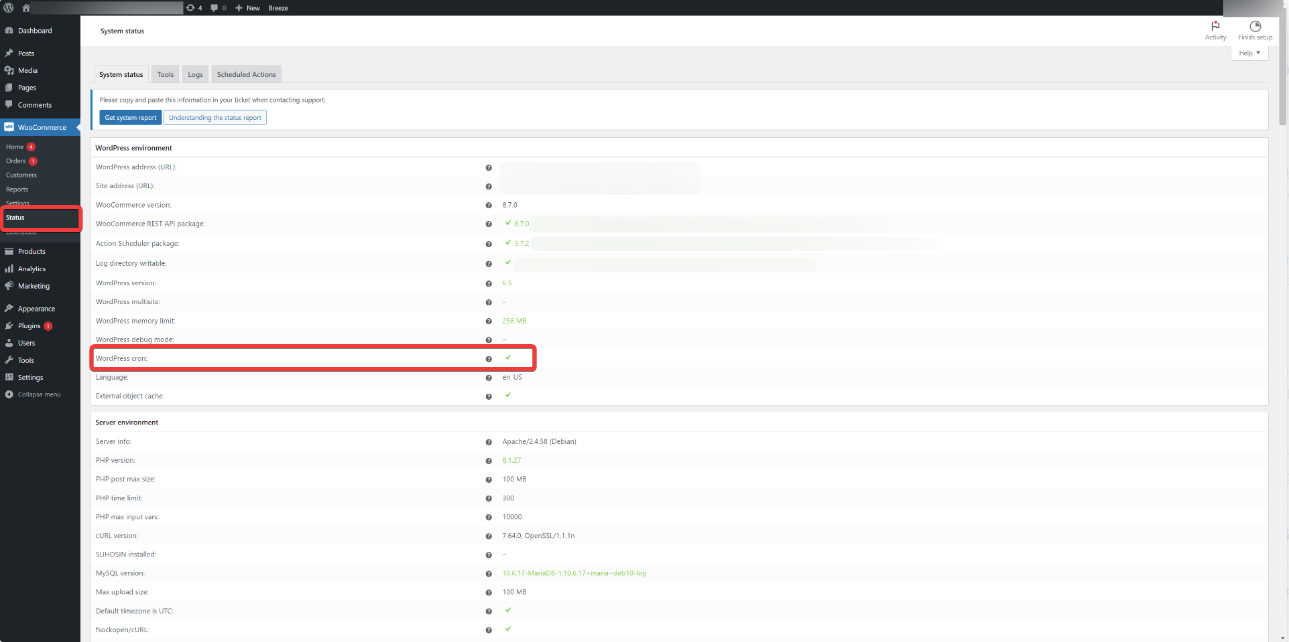Click the Analytics bar chart icon in the sidebar
Image resolution: width=1289 pixels, height=642 pixels.
point(9,268)
